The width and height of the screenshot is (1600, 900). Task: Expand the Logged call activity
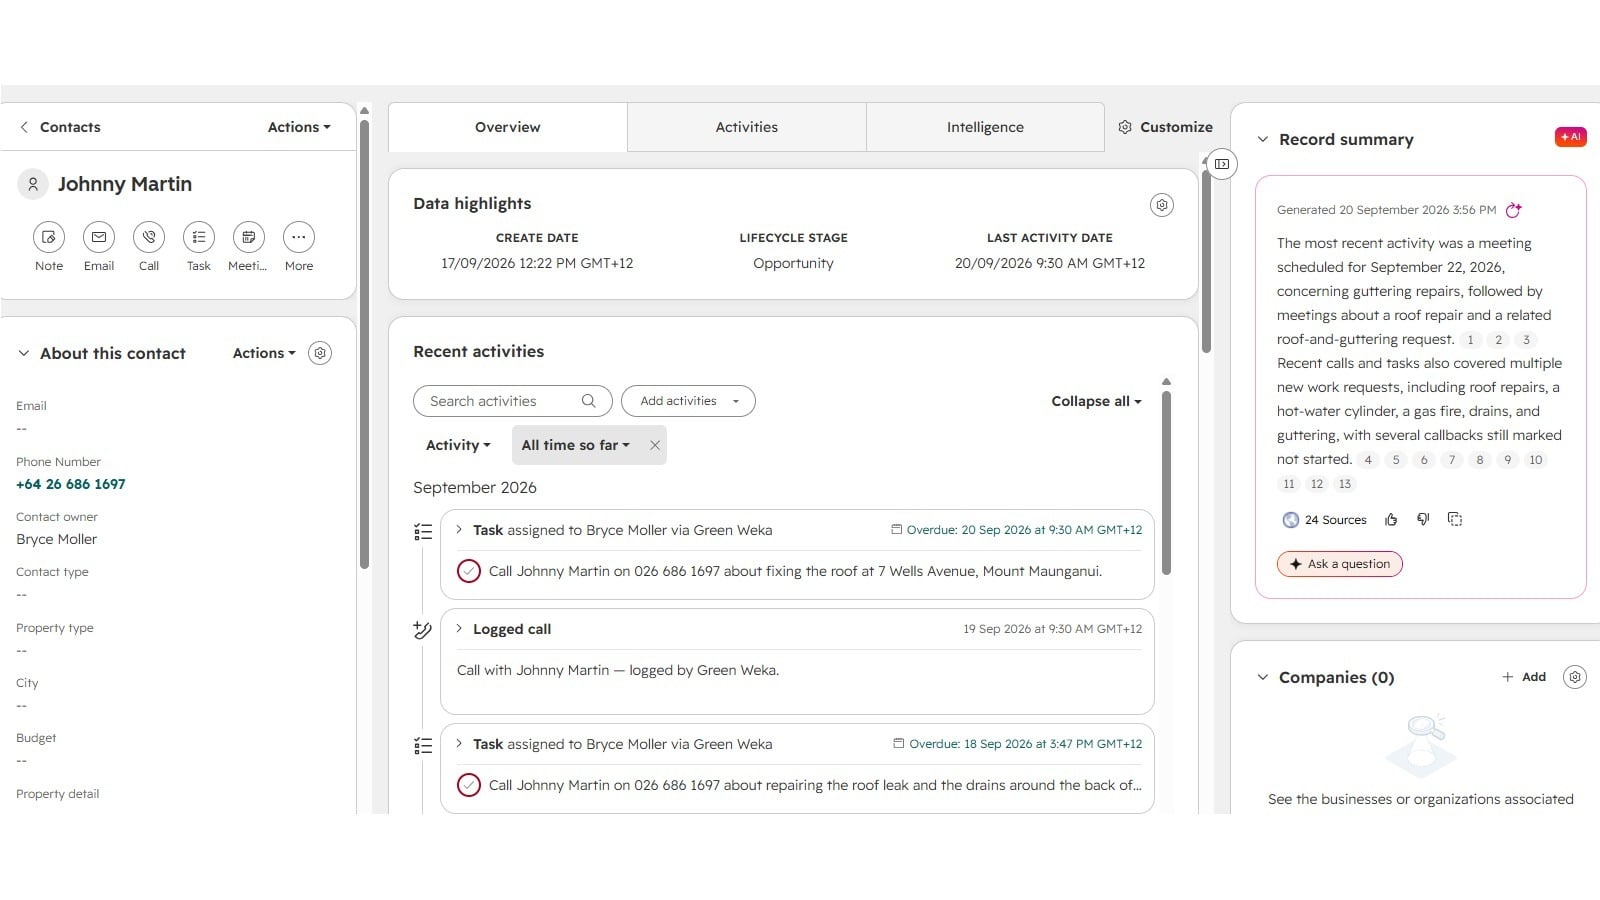(459, 629)
